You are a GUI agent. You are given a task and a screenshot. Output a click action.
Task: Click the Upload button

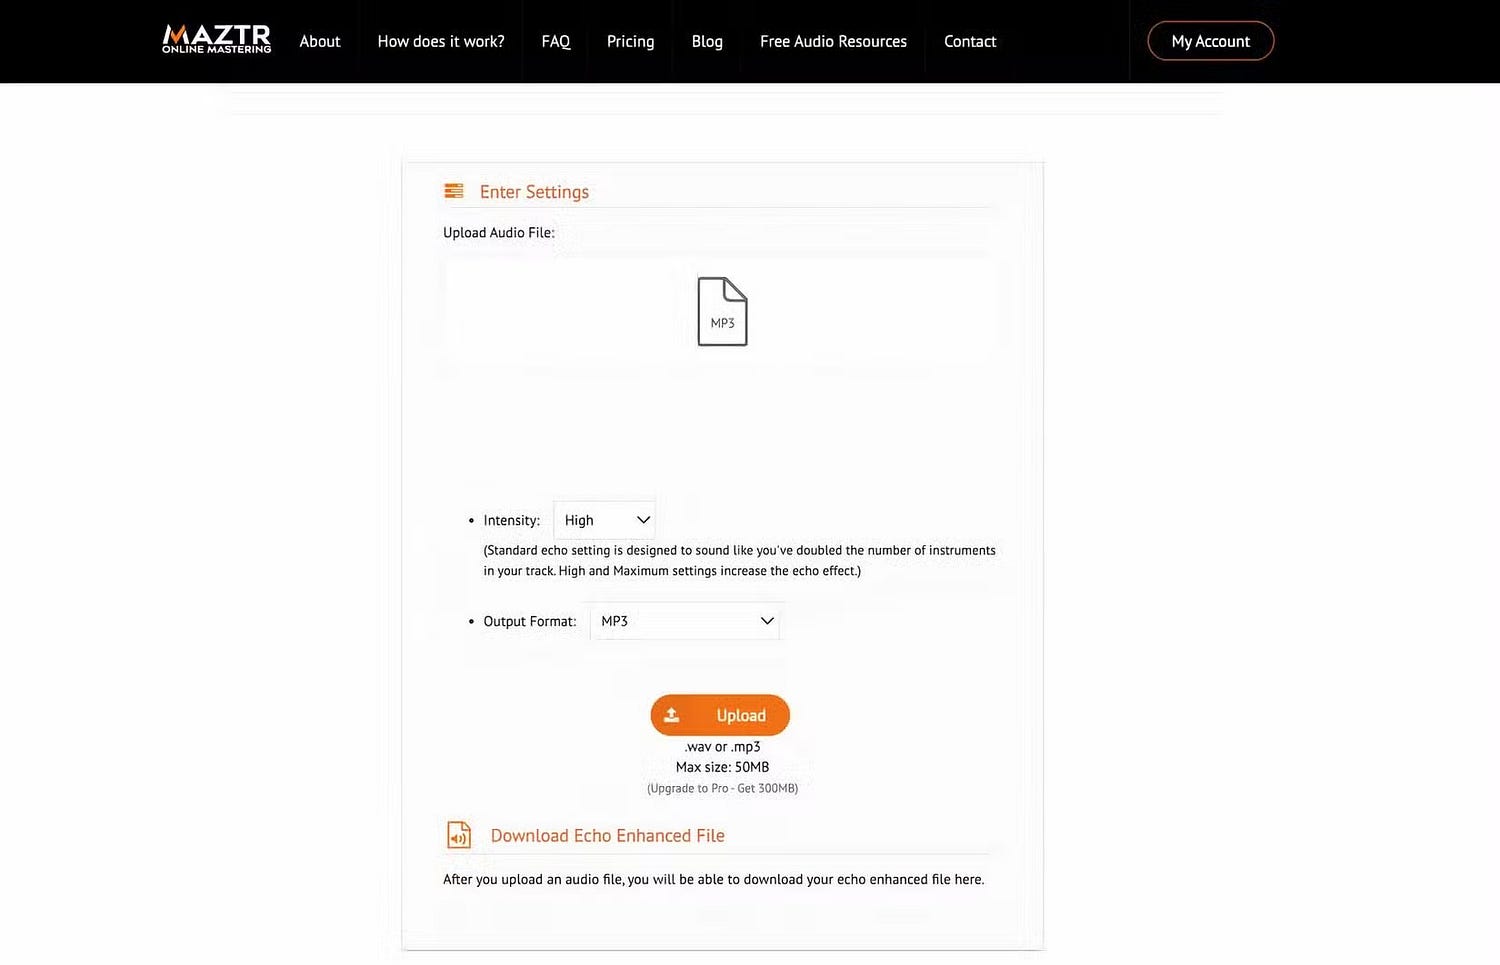coord(720,714)
